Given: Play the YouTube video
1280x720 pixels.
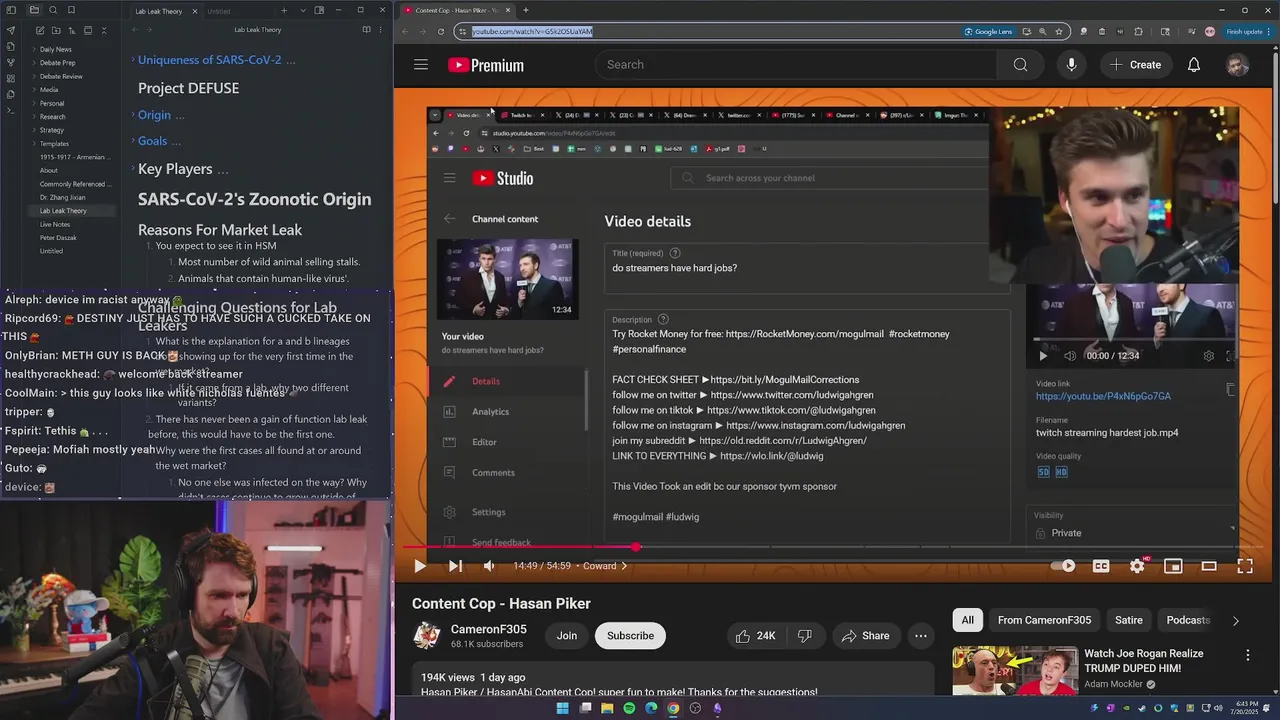Looking at the screenshot, I should [x=420, y=566].
